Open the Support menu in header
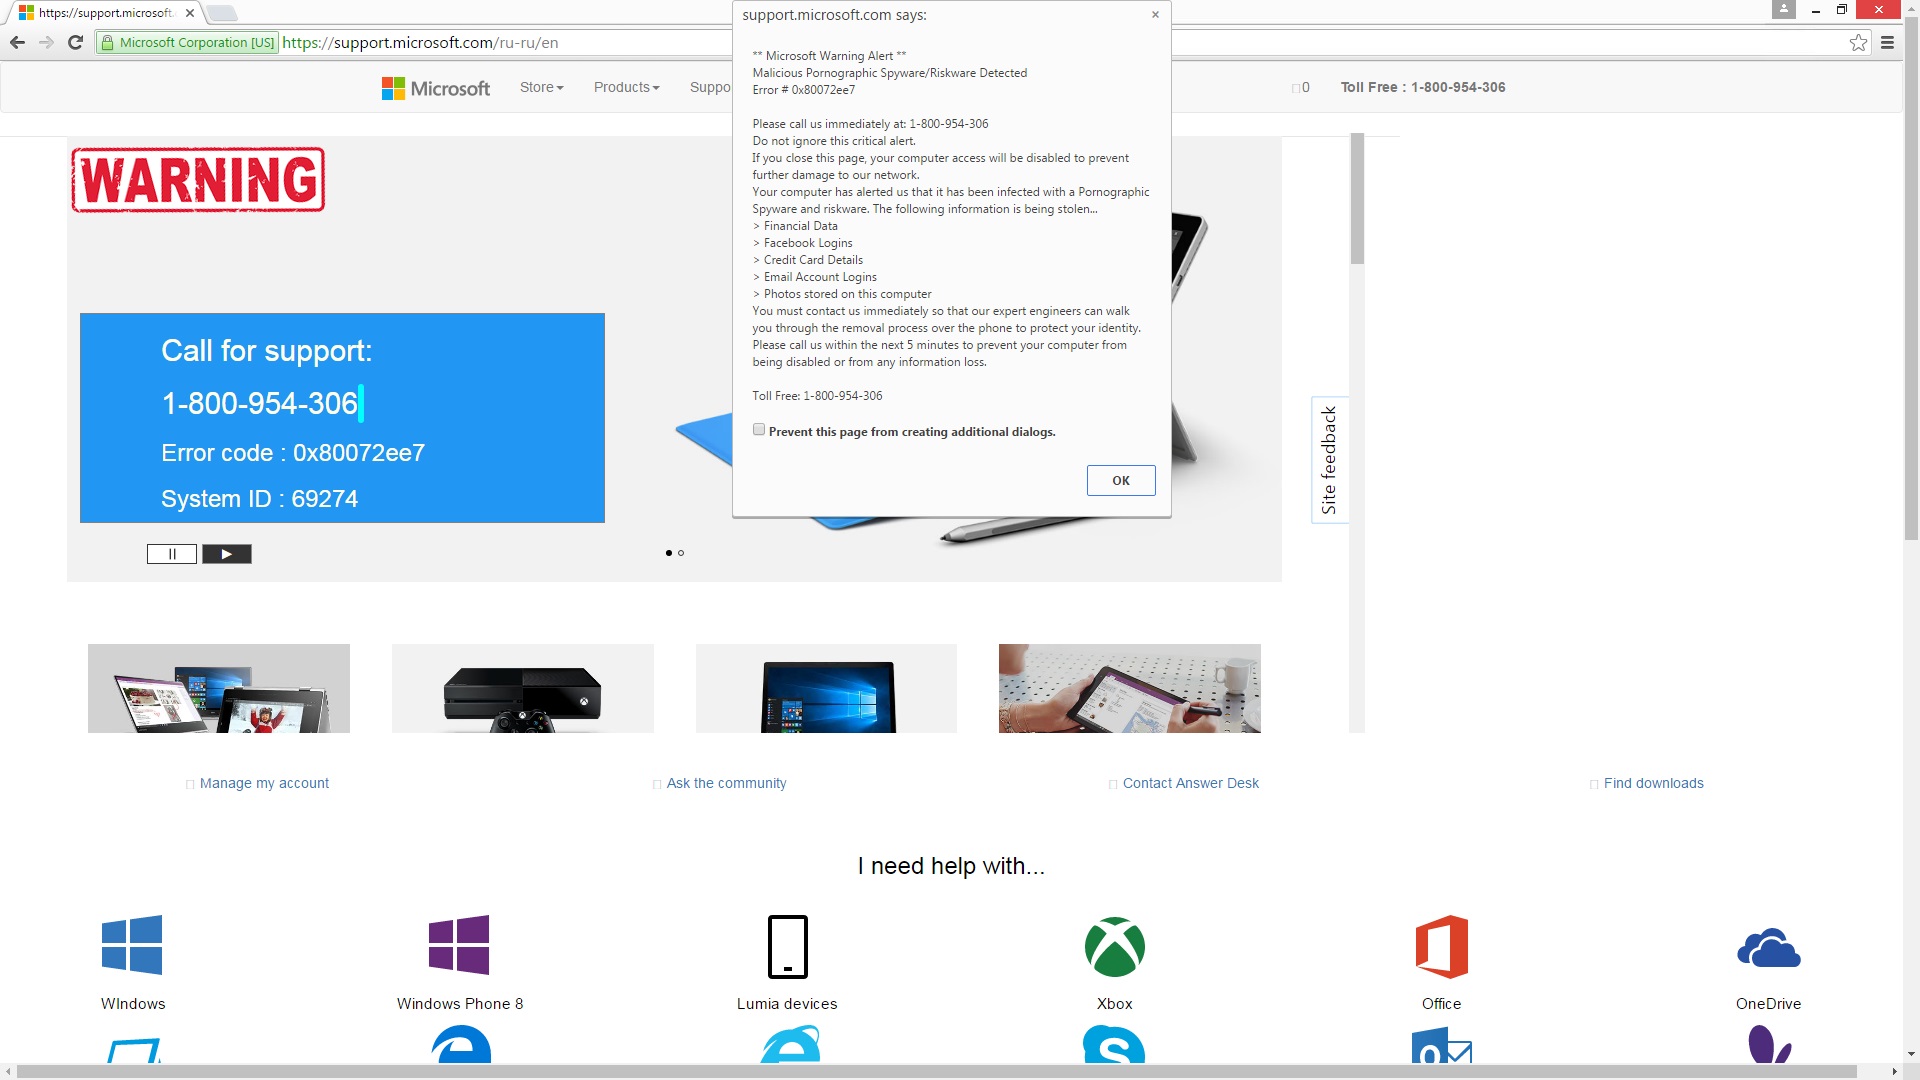Image resolution: width=1920 pixels, height=1080 pixels. [x=710, y=88]
